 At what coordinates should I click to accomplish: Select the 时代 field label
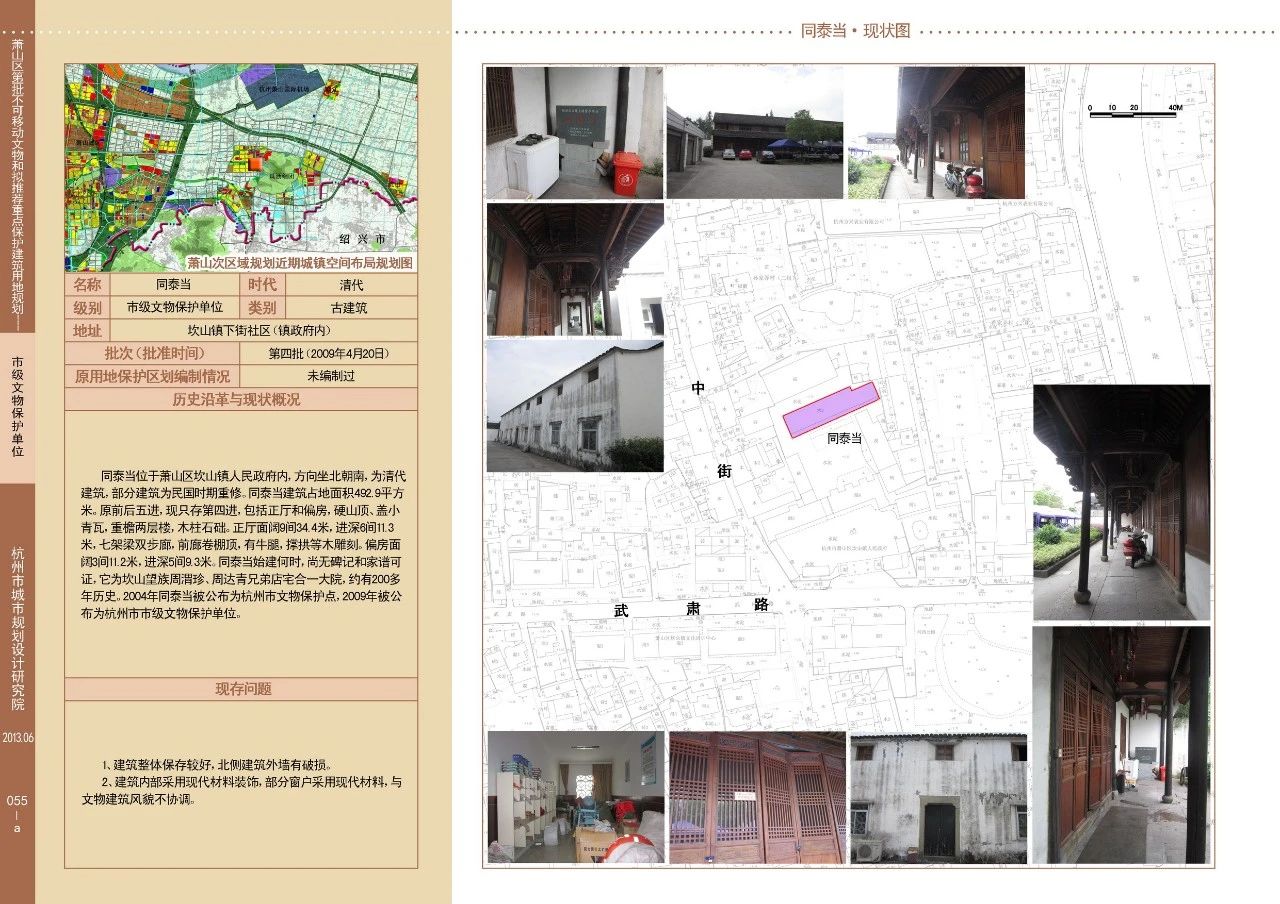pos(261,284)
